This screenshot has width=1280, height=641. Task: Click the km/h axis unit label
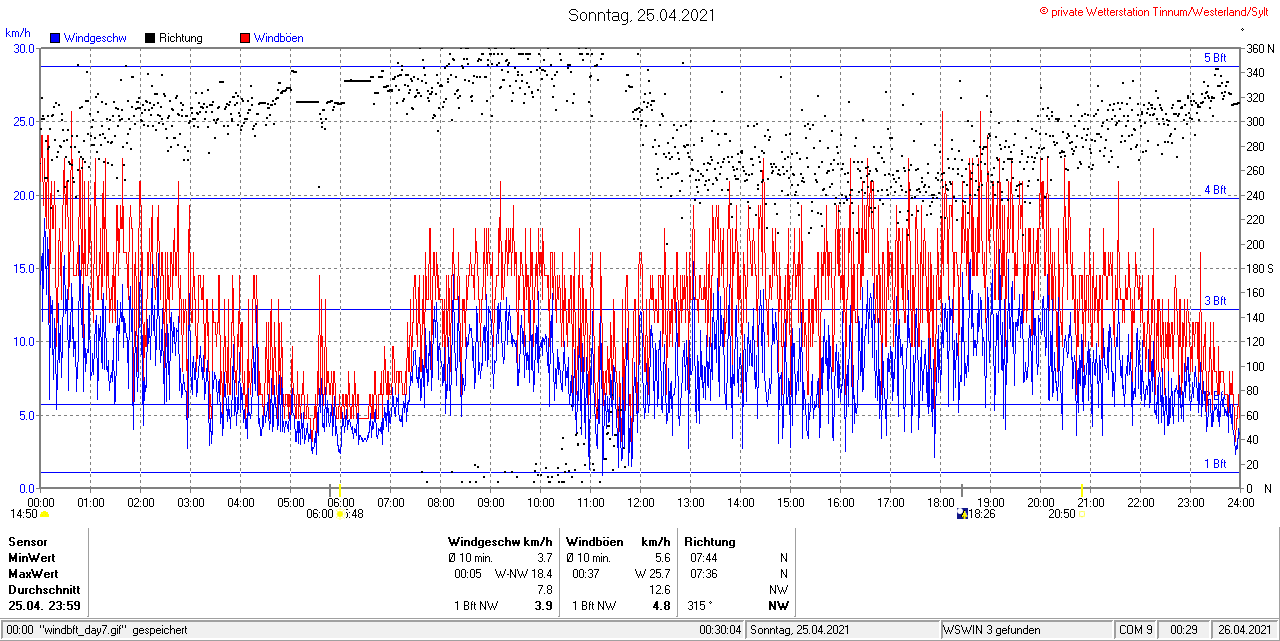[18, 33]
